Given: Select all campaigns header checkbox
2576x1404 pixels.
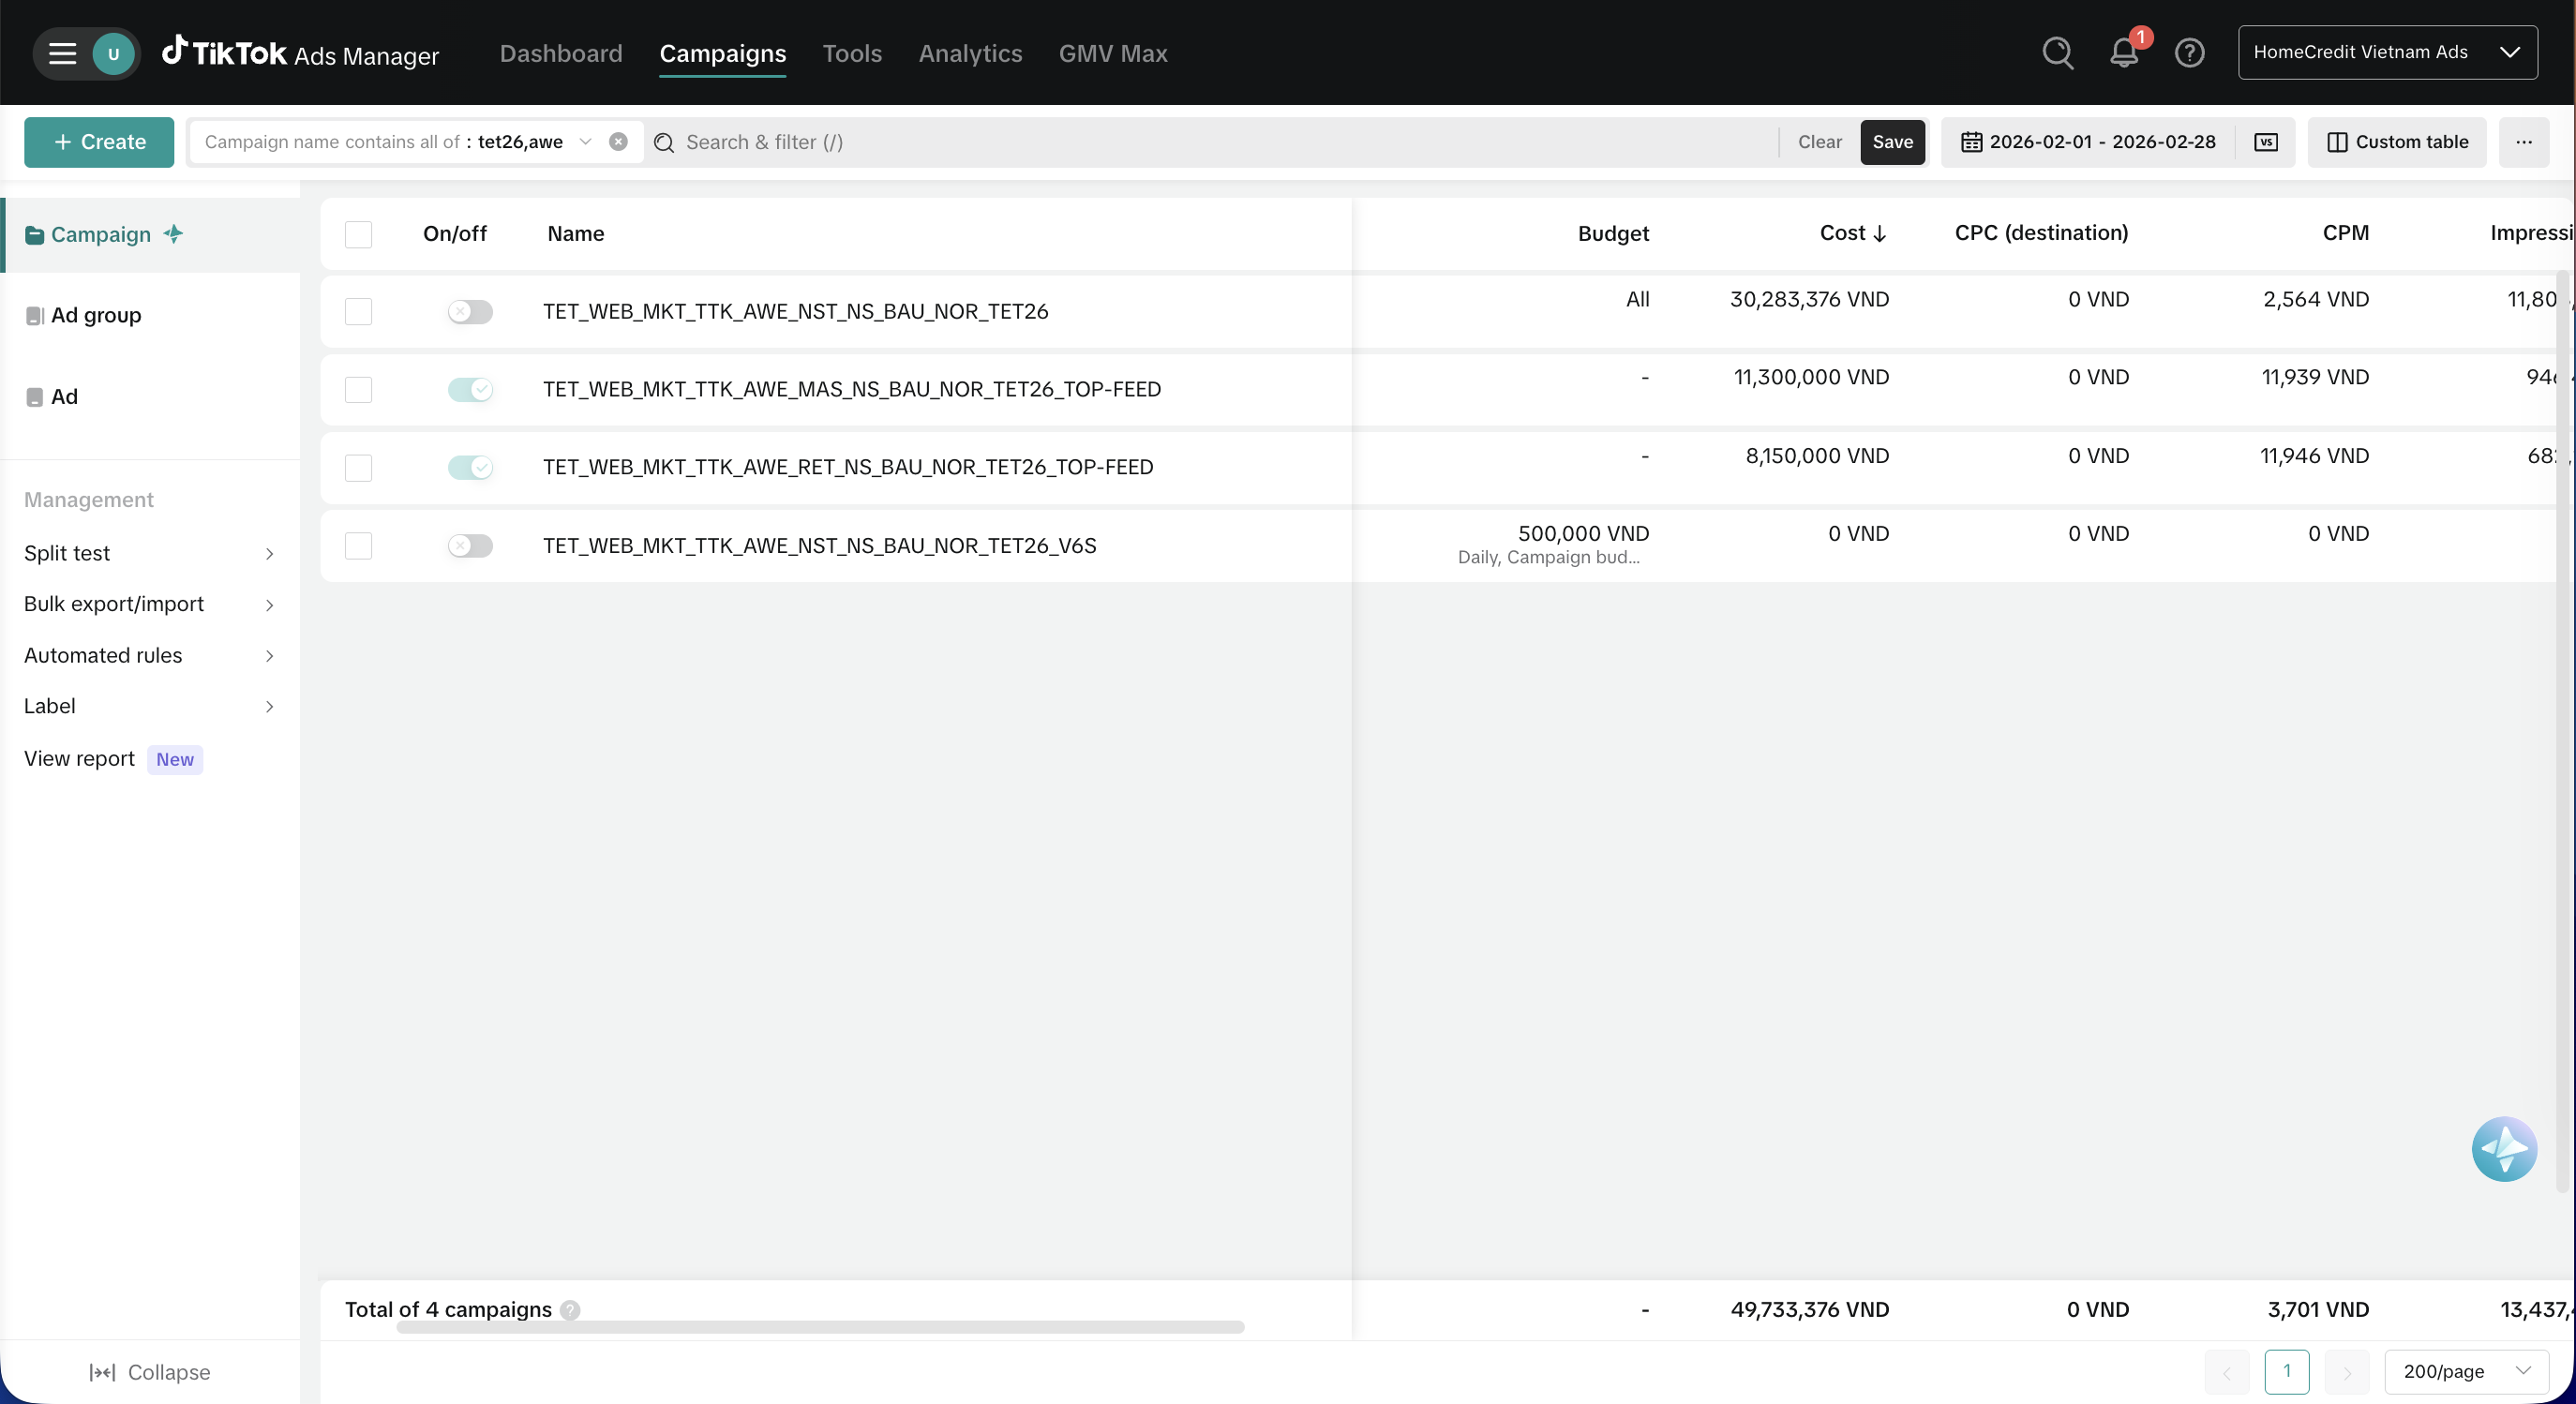Looking at the screenshot, I should coord(358,234).
